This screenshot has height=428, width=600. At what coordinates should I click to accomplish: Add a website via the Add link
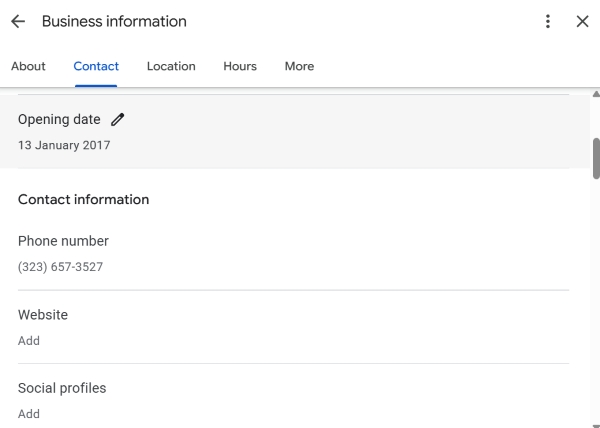coord(29,340)
